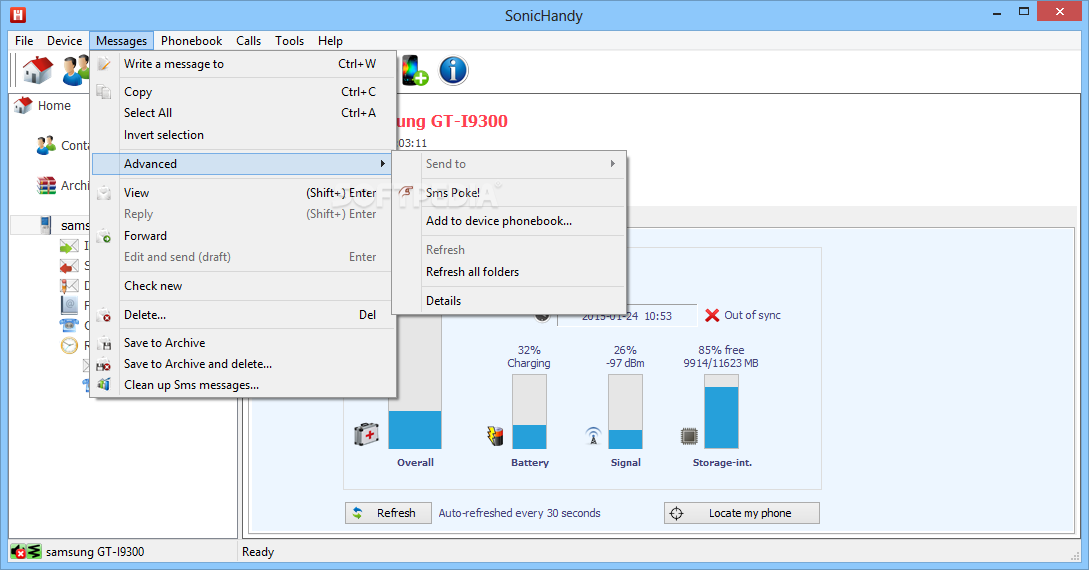This screenshot has height=570, width=1089.
Task: Choose Select All menu entry
Action: coord(243,112)
